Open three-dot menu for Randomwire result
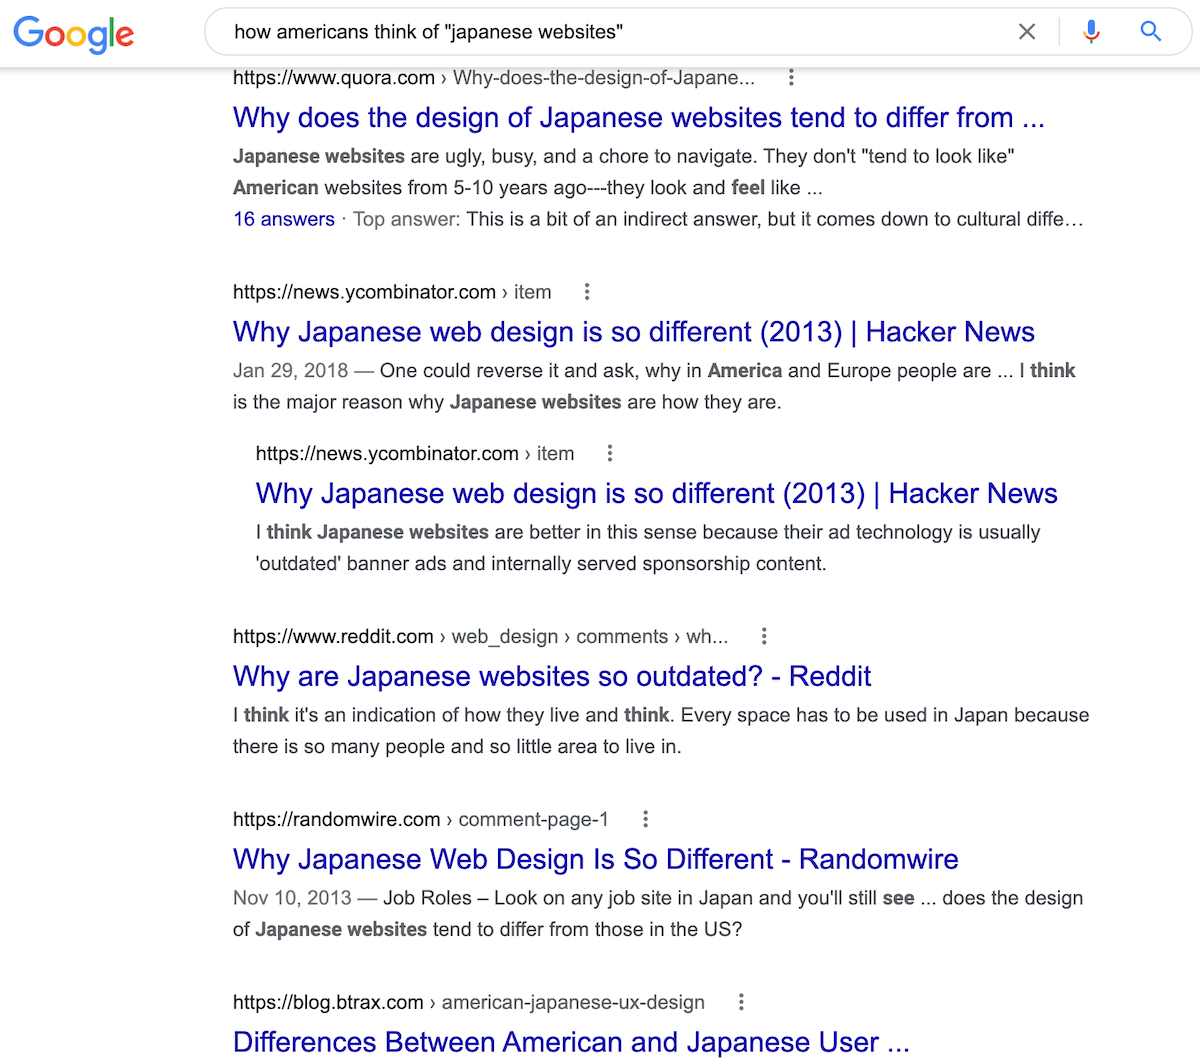 click(x=646, y=819)
